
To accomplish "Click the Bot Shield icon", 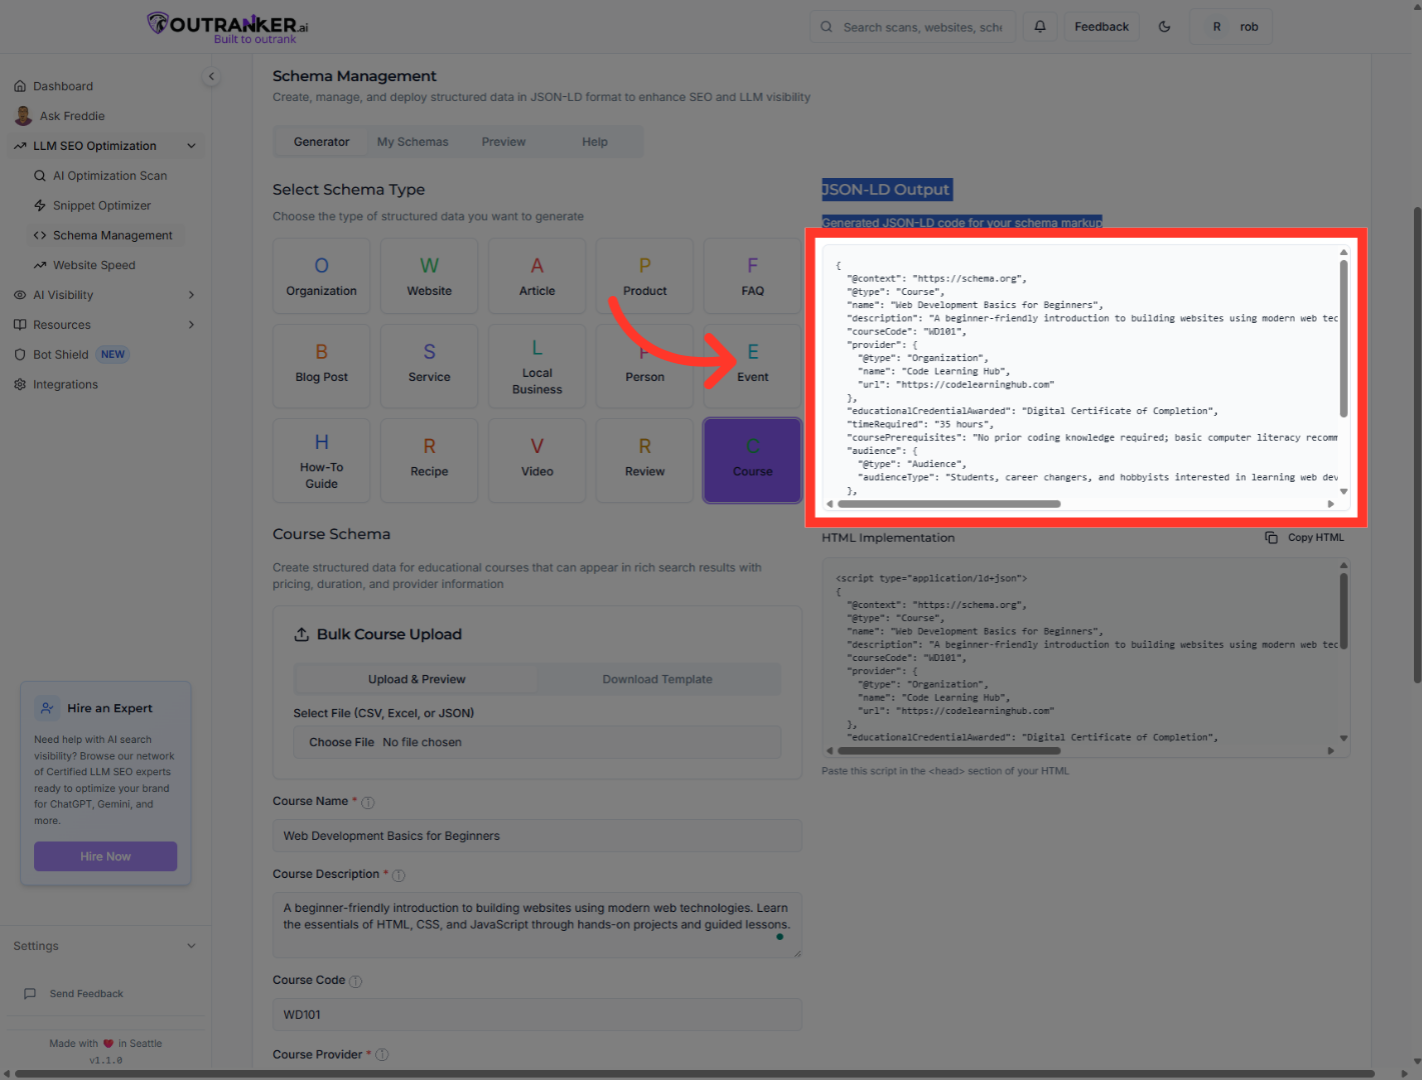I will [x=20, y=355].
